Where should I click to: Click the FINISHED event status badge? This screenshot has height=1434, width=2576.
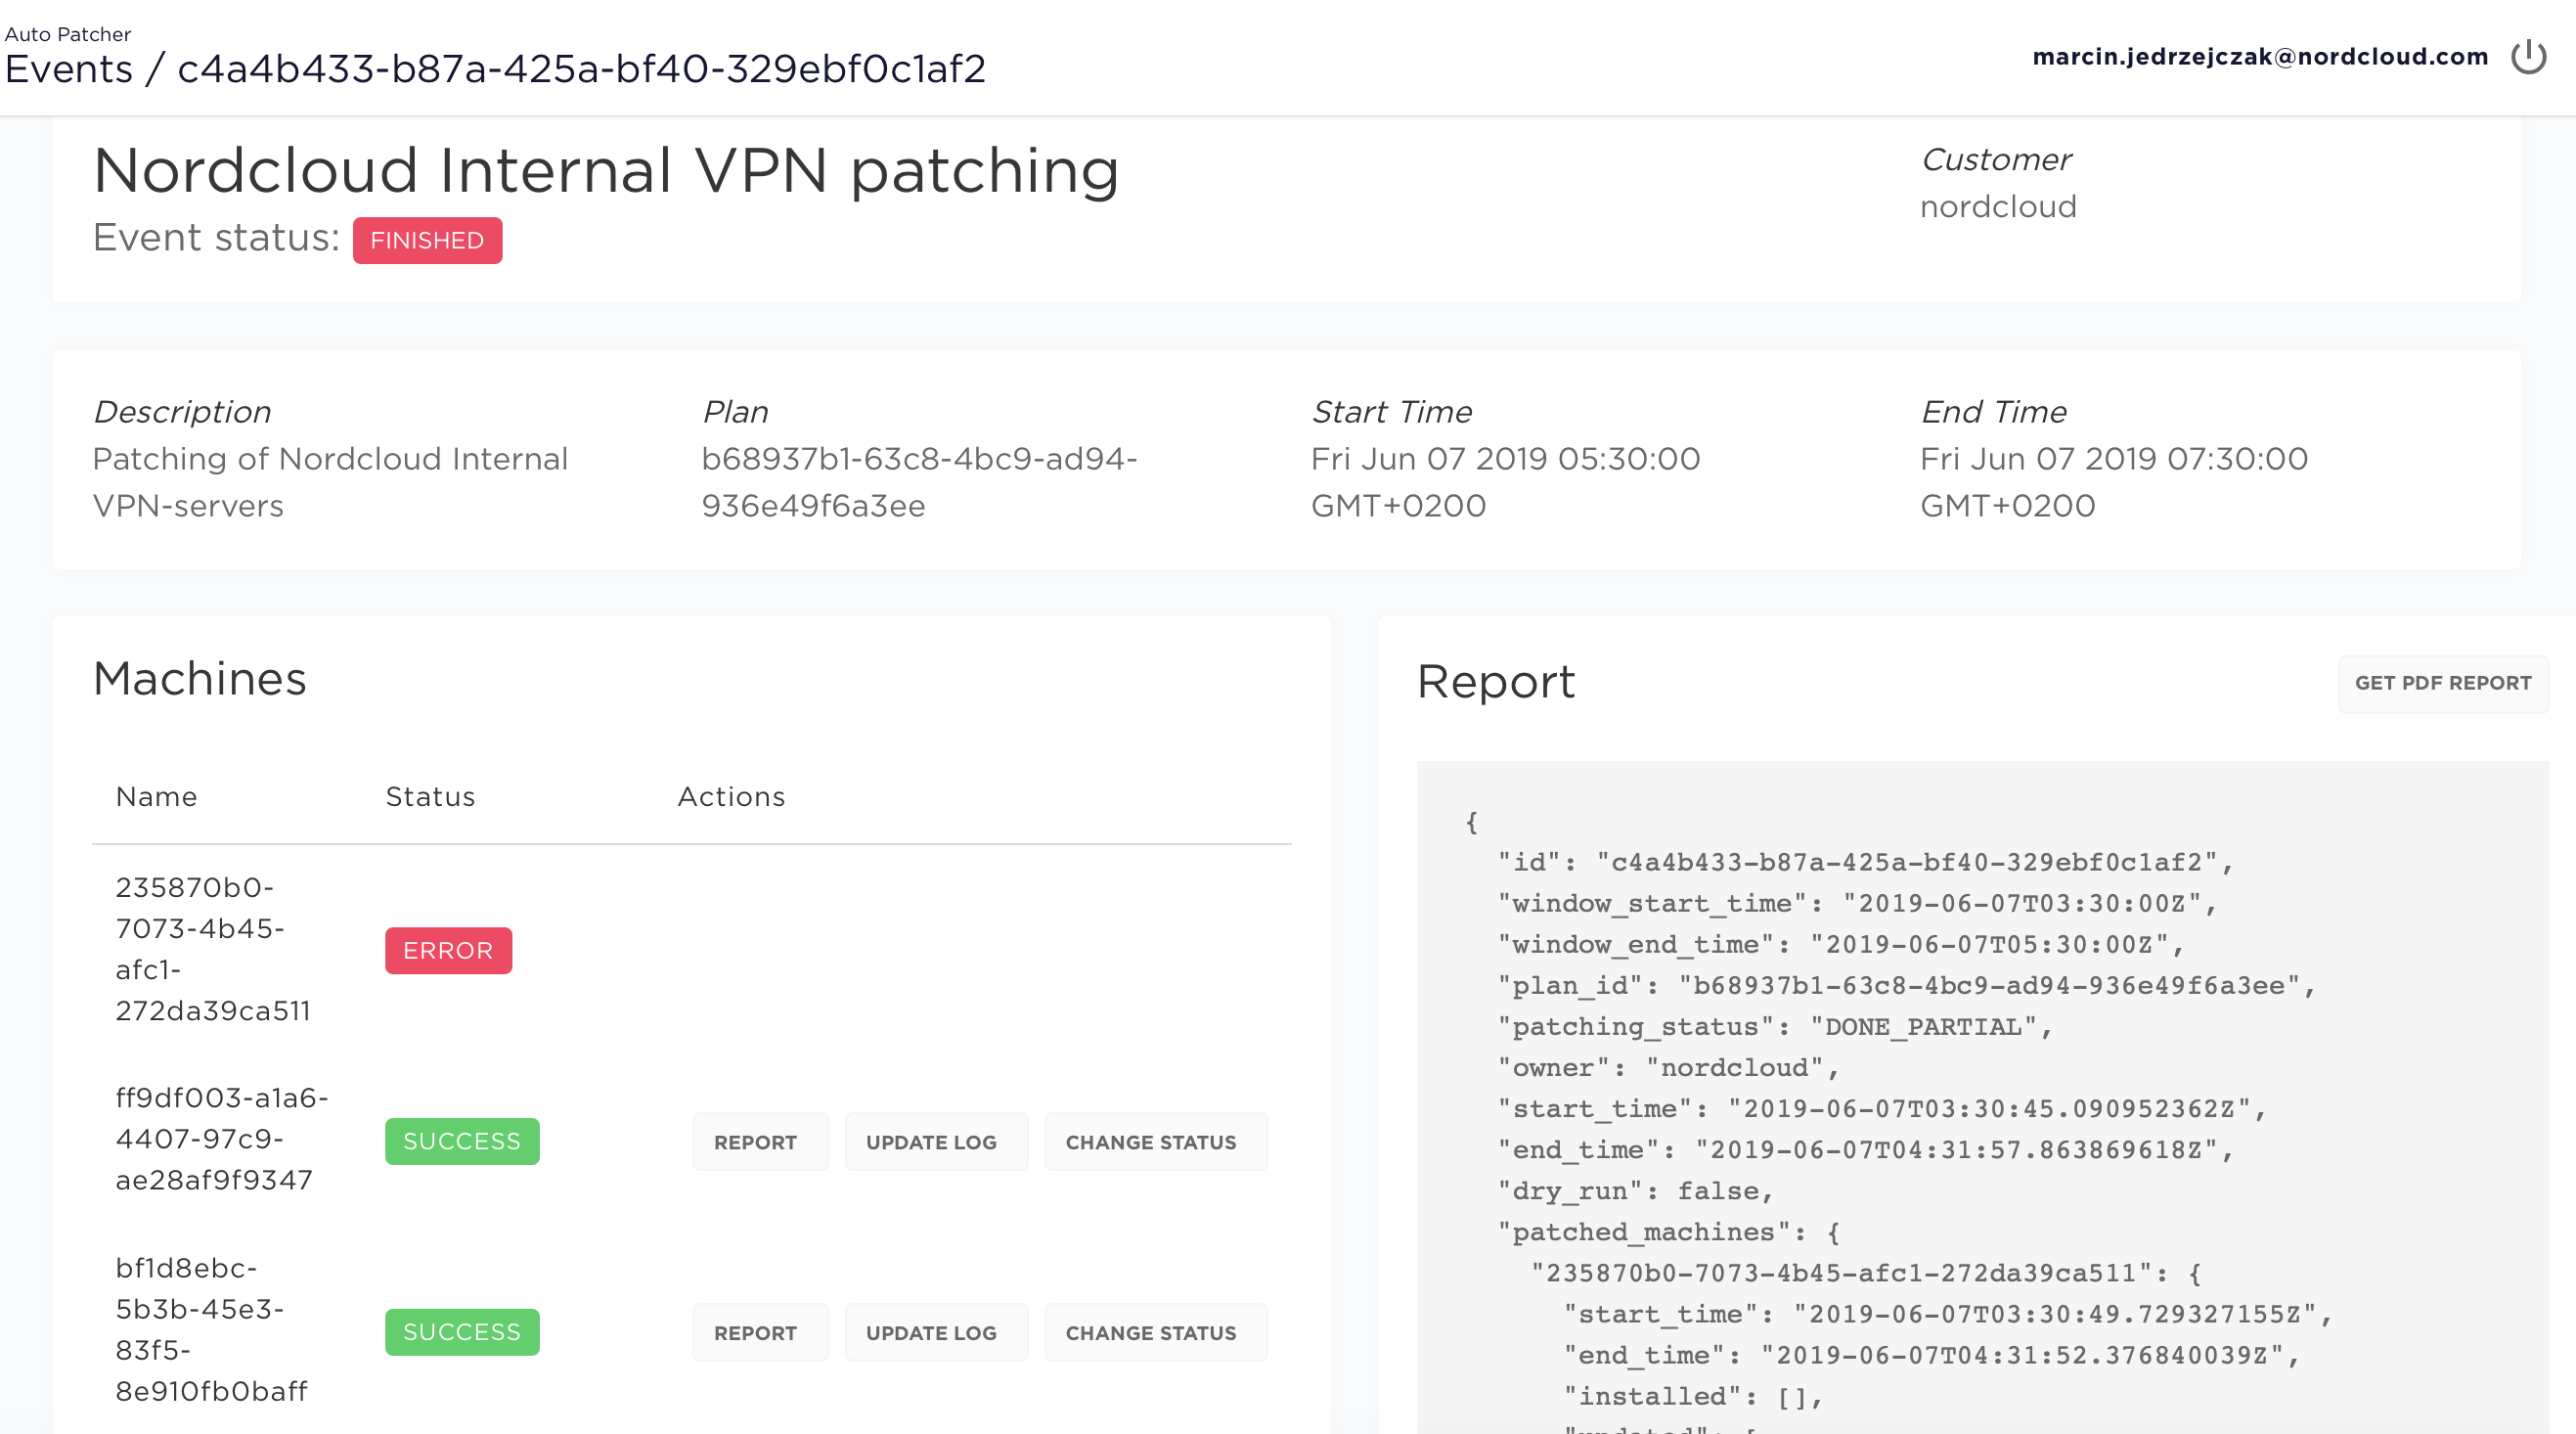(x=427, y=241)
